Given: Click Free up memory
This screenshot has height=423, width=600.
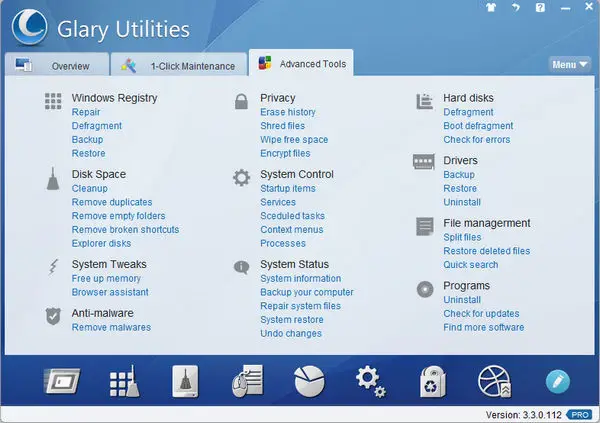Looking at the screenshot, I should click(106, 279).
